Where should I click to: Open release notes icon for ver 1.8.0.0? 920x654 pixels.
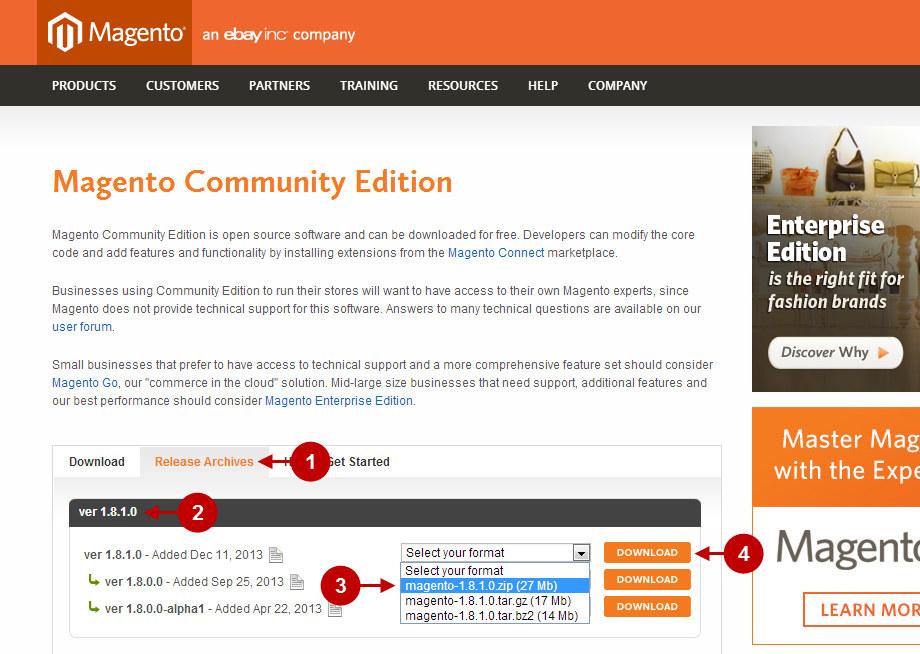pos(297,582)
